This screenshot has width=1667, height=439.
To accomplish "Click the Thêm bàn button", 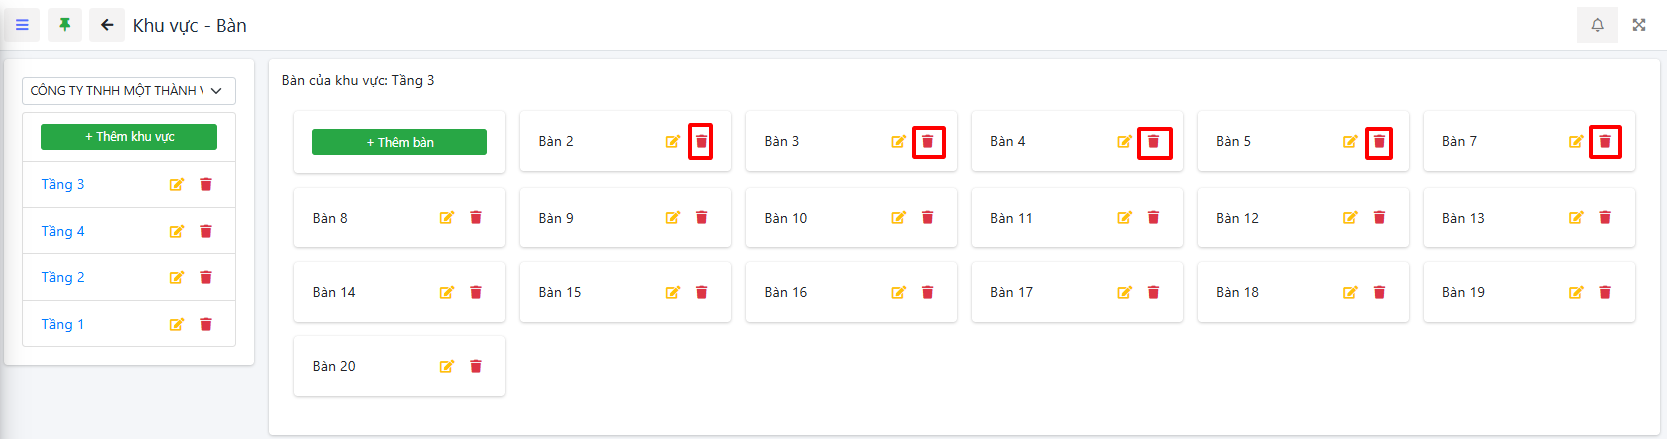I will click(399, 142).
